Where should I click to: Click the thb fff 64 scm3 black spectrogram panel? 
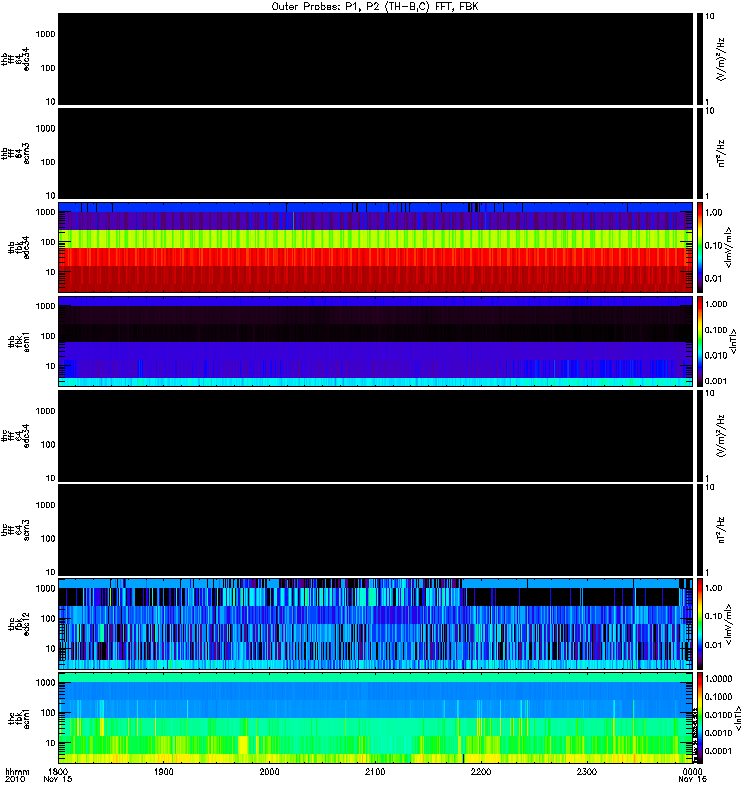[375, 154]
